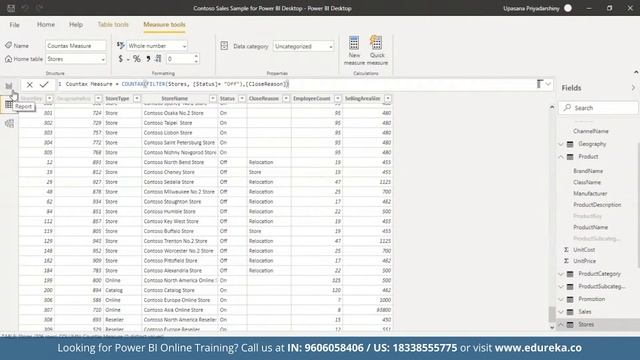Screen dimensions: 640x360
Task: Select the ClassName field
Action: click(x=587, y=182)
